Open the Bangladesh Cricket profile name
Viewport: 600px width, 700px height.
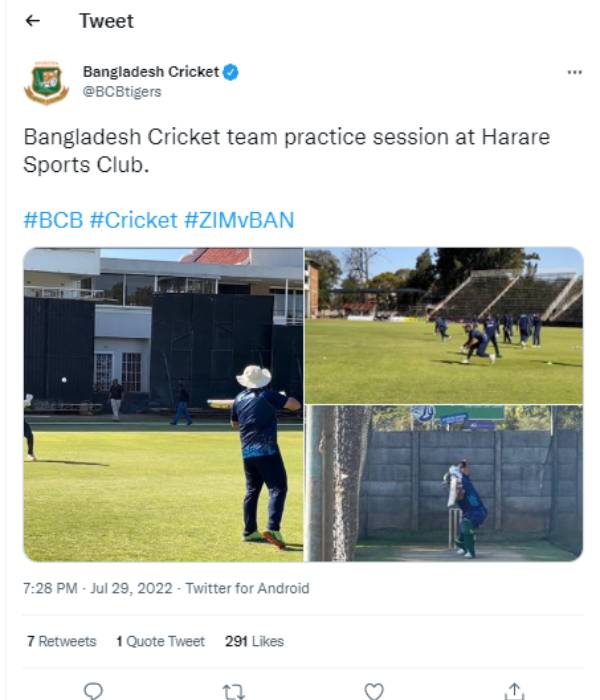click(x=150, y=72)
